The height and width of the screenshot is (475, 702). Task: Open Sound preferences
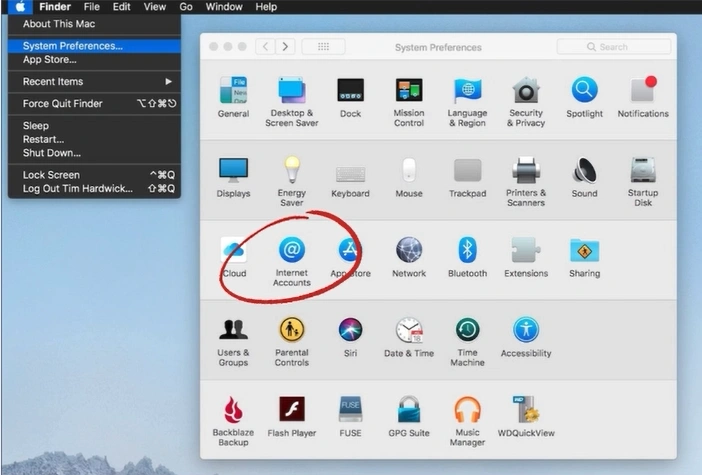point(584,177)
